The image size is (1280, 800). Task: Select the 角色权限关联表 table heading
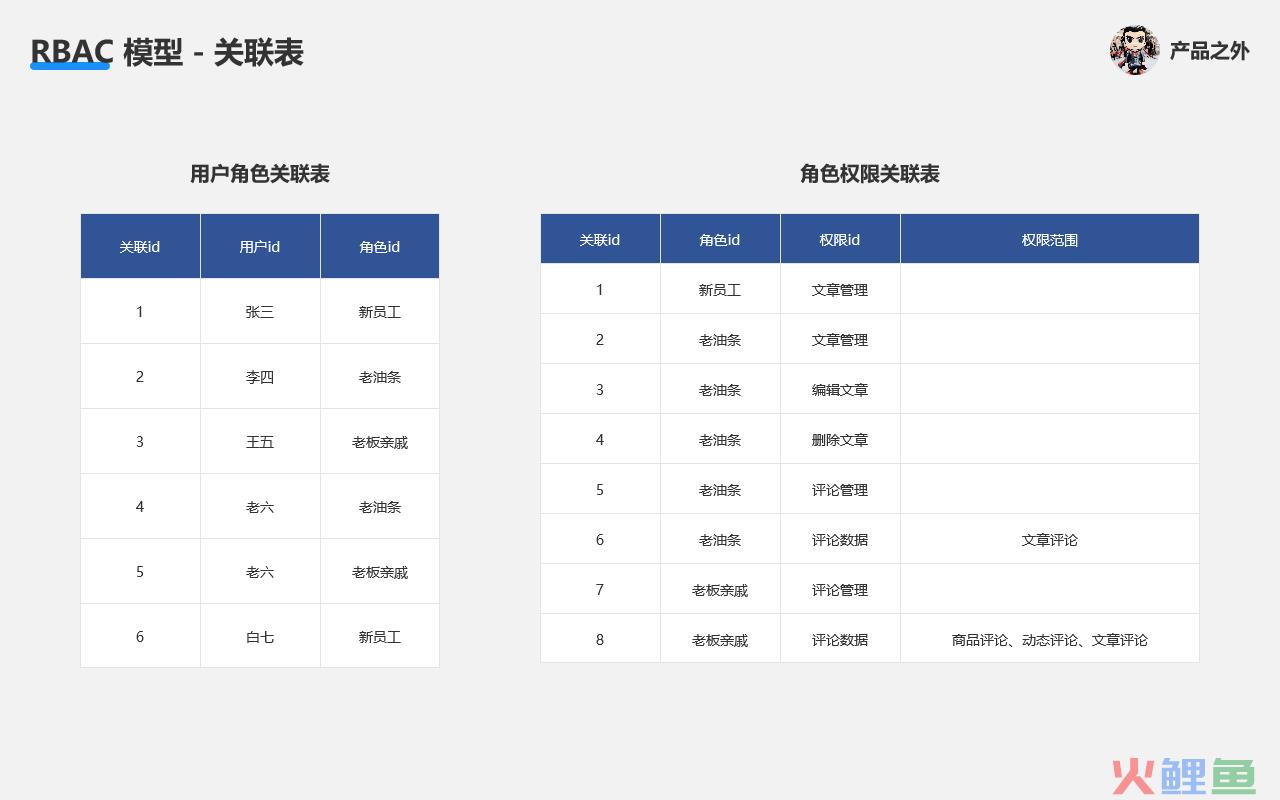pyautogui.click(x=870, y=174)
